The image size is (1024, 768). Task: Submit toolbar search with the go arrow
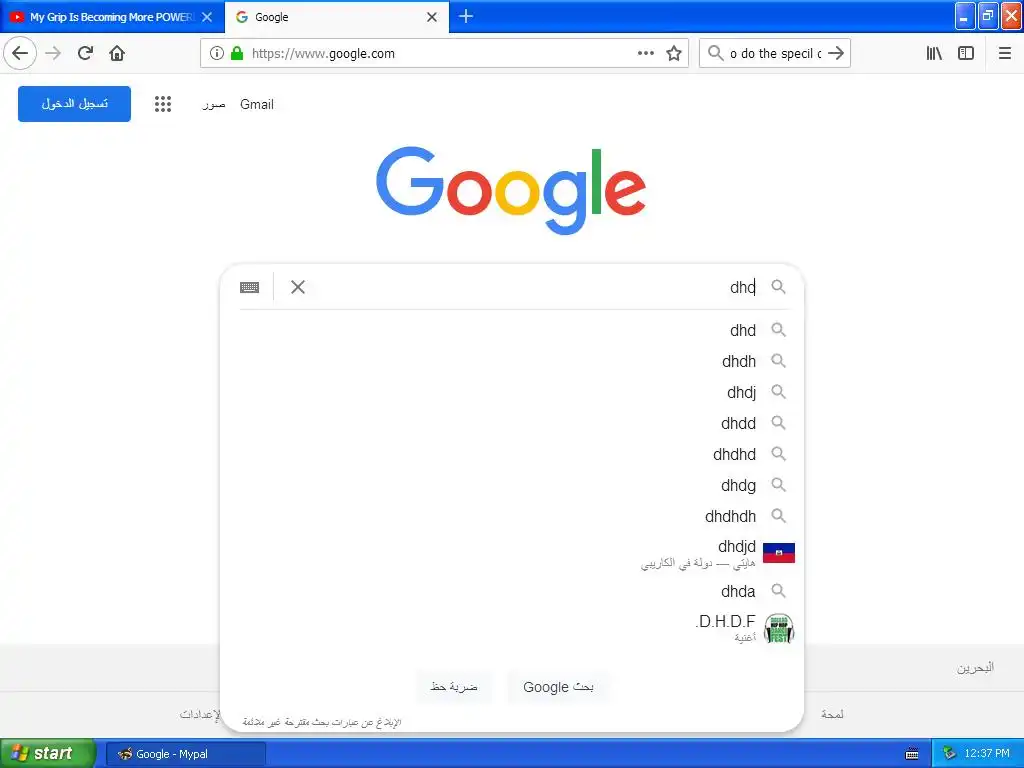pyautogui.click(x=836, y=53)
